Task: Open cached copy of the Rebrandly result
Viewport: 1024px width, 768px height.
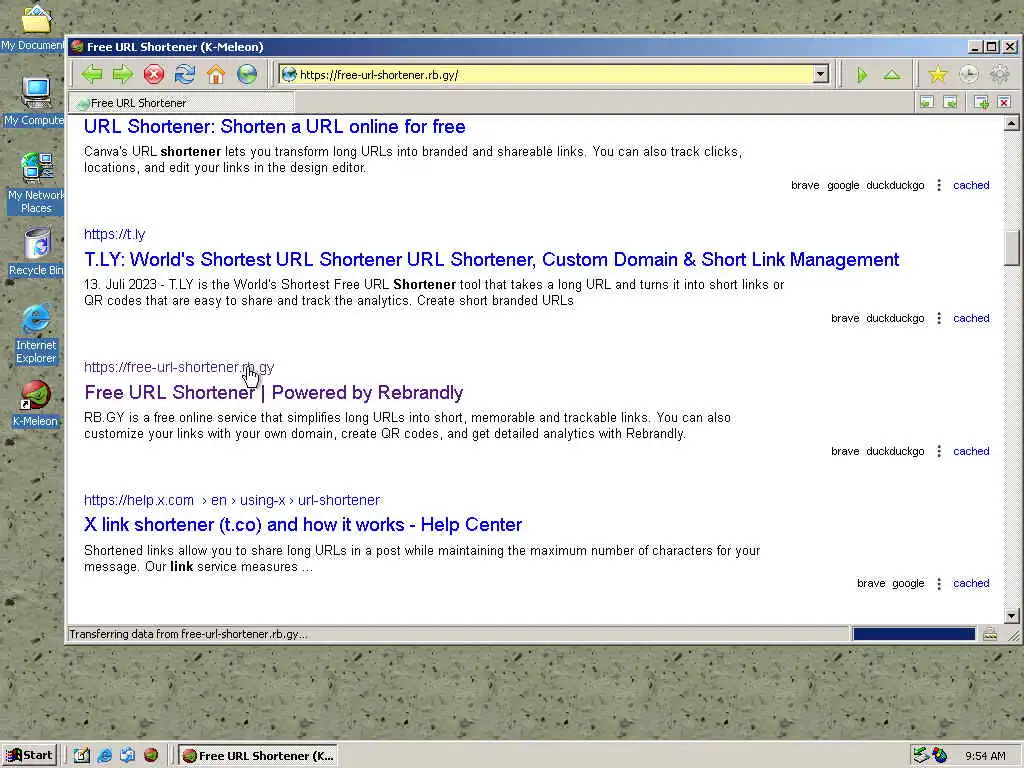Action: point(971,451)
